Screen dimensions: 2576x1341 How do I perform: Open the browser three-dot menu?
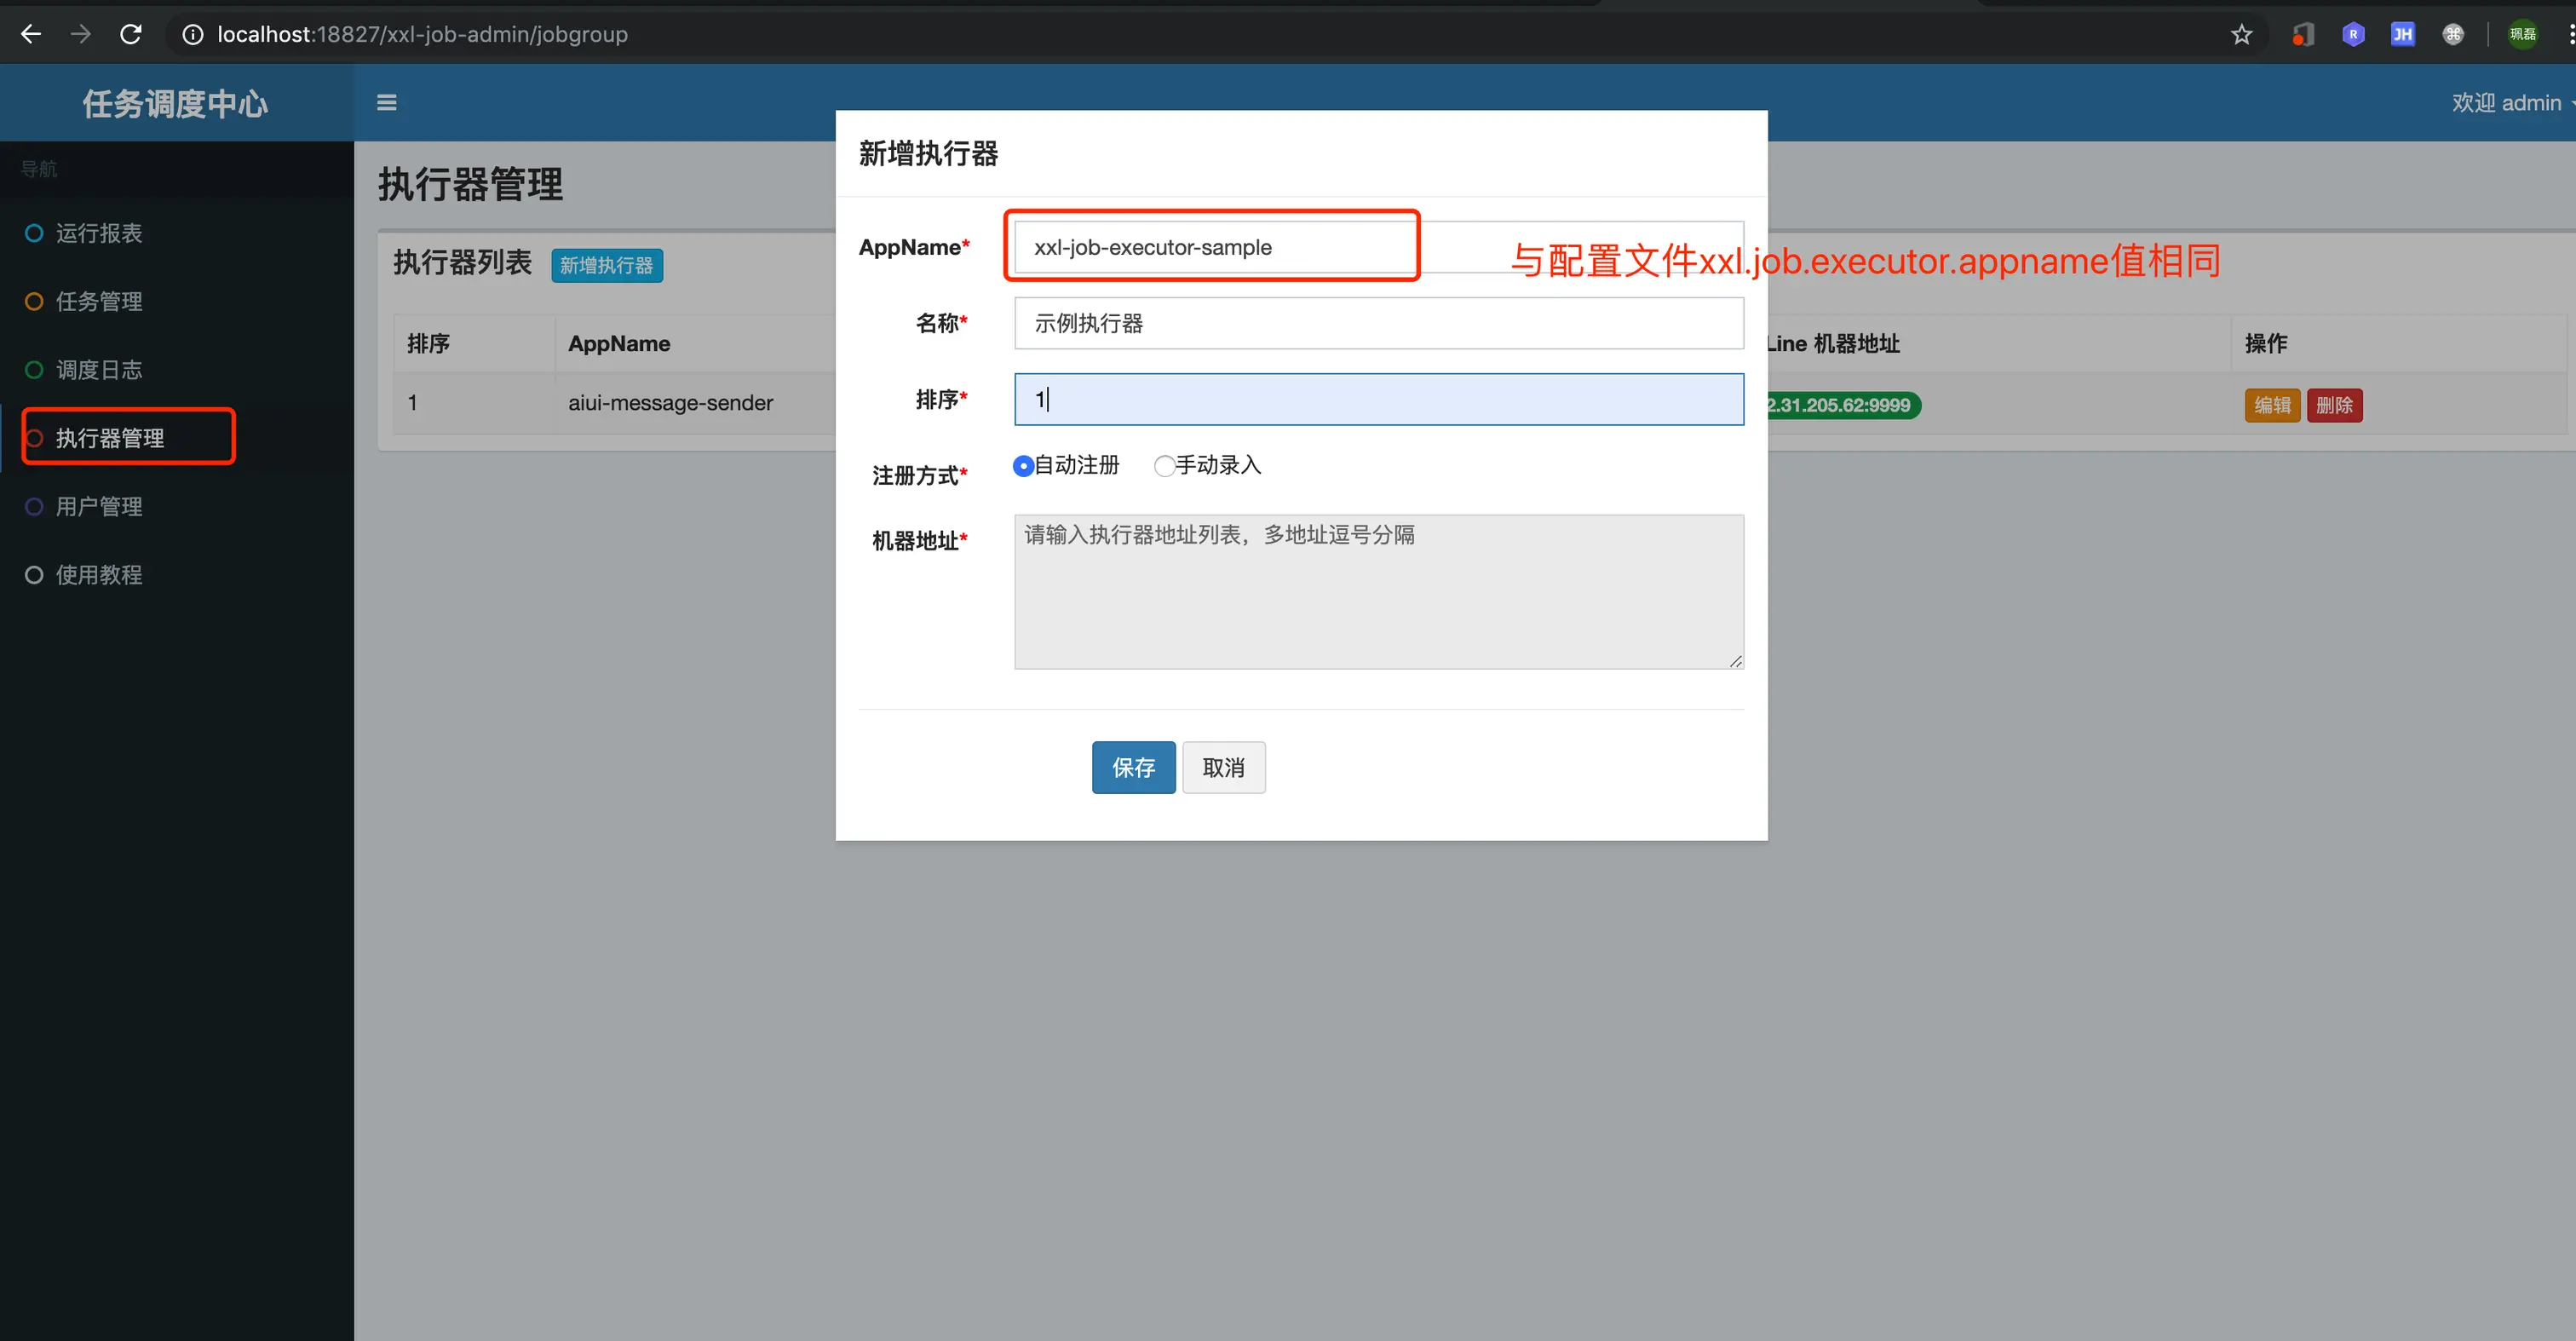point(2568,34)
